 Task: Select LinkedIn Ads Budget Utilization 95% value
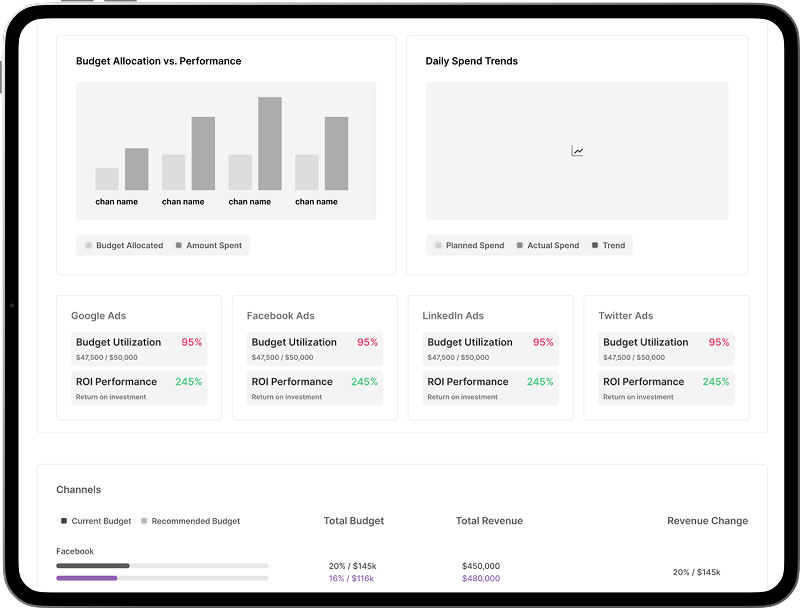click(543, 342)
